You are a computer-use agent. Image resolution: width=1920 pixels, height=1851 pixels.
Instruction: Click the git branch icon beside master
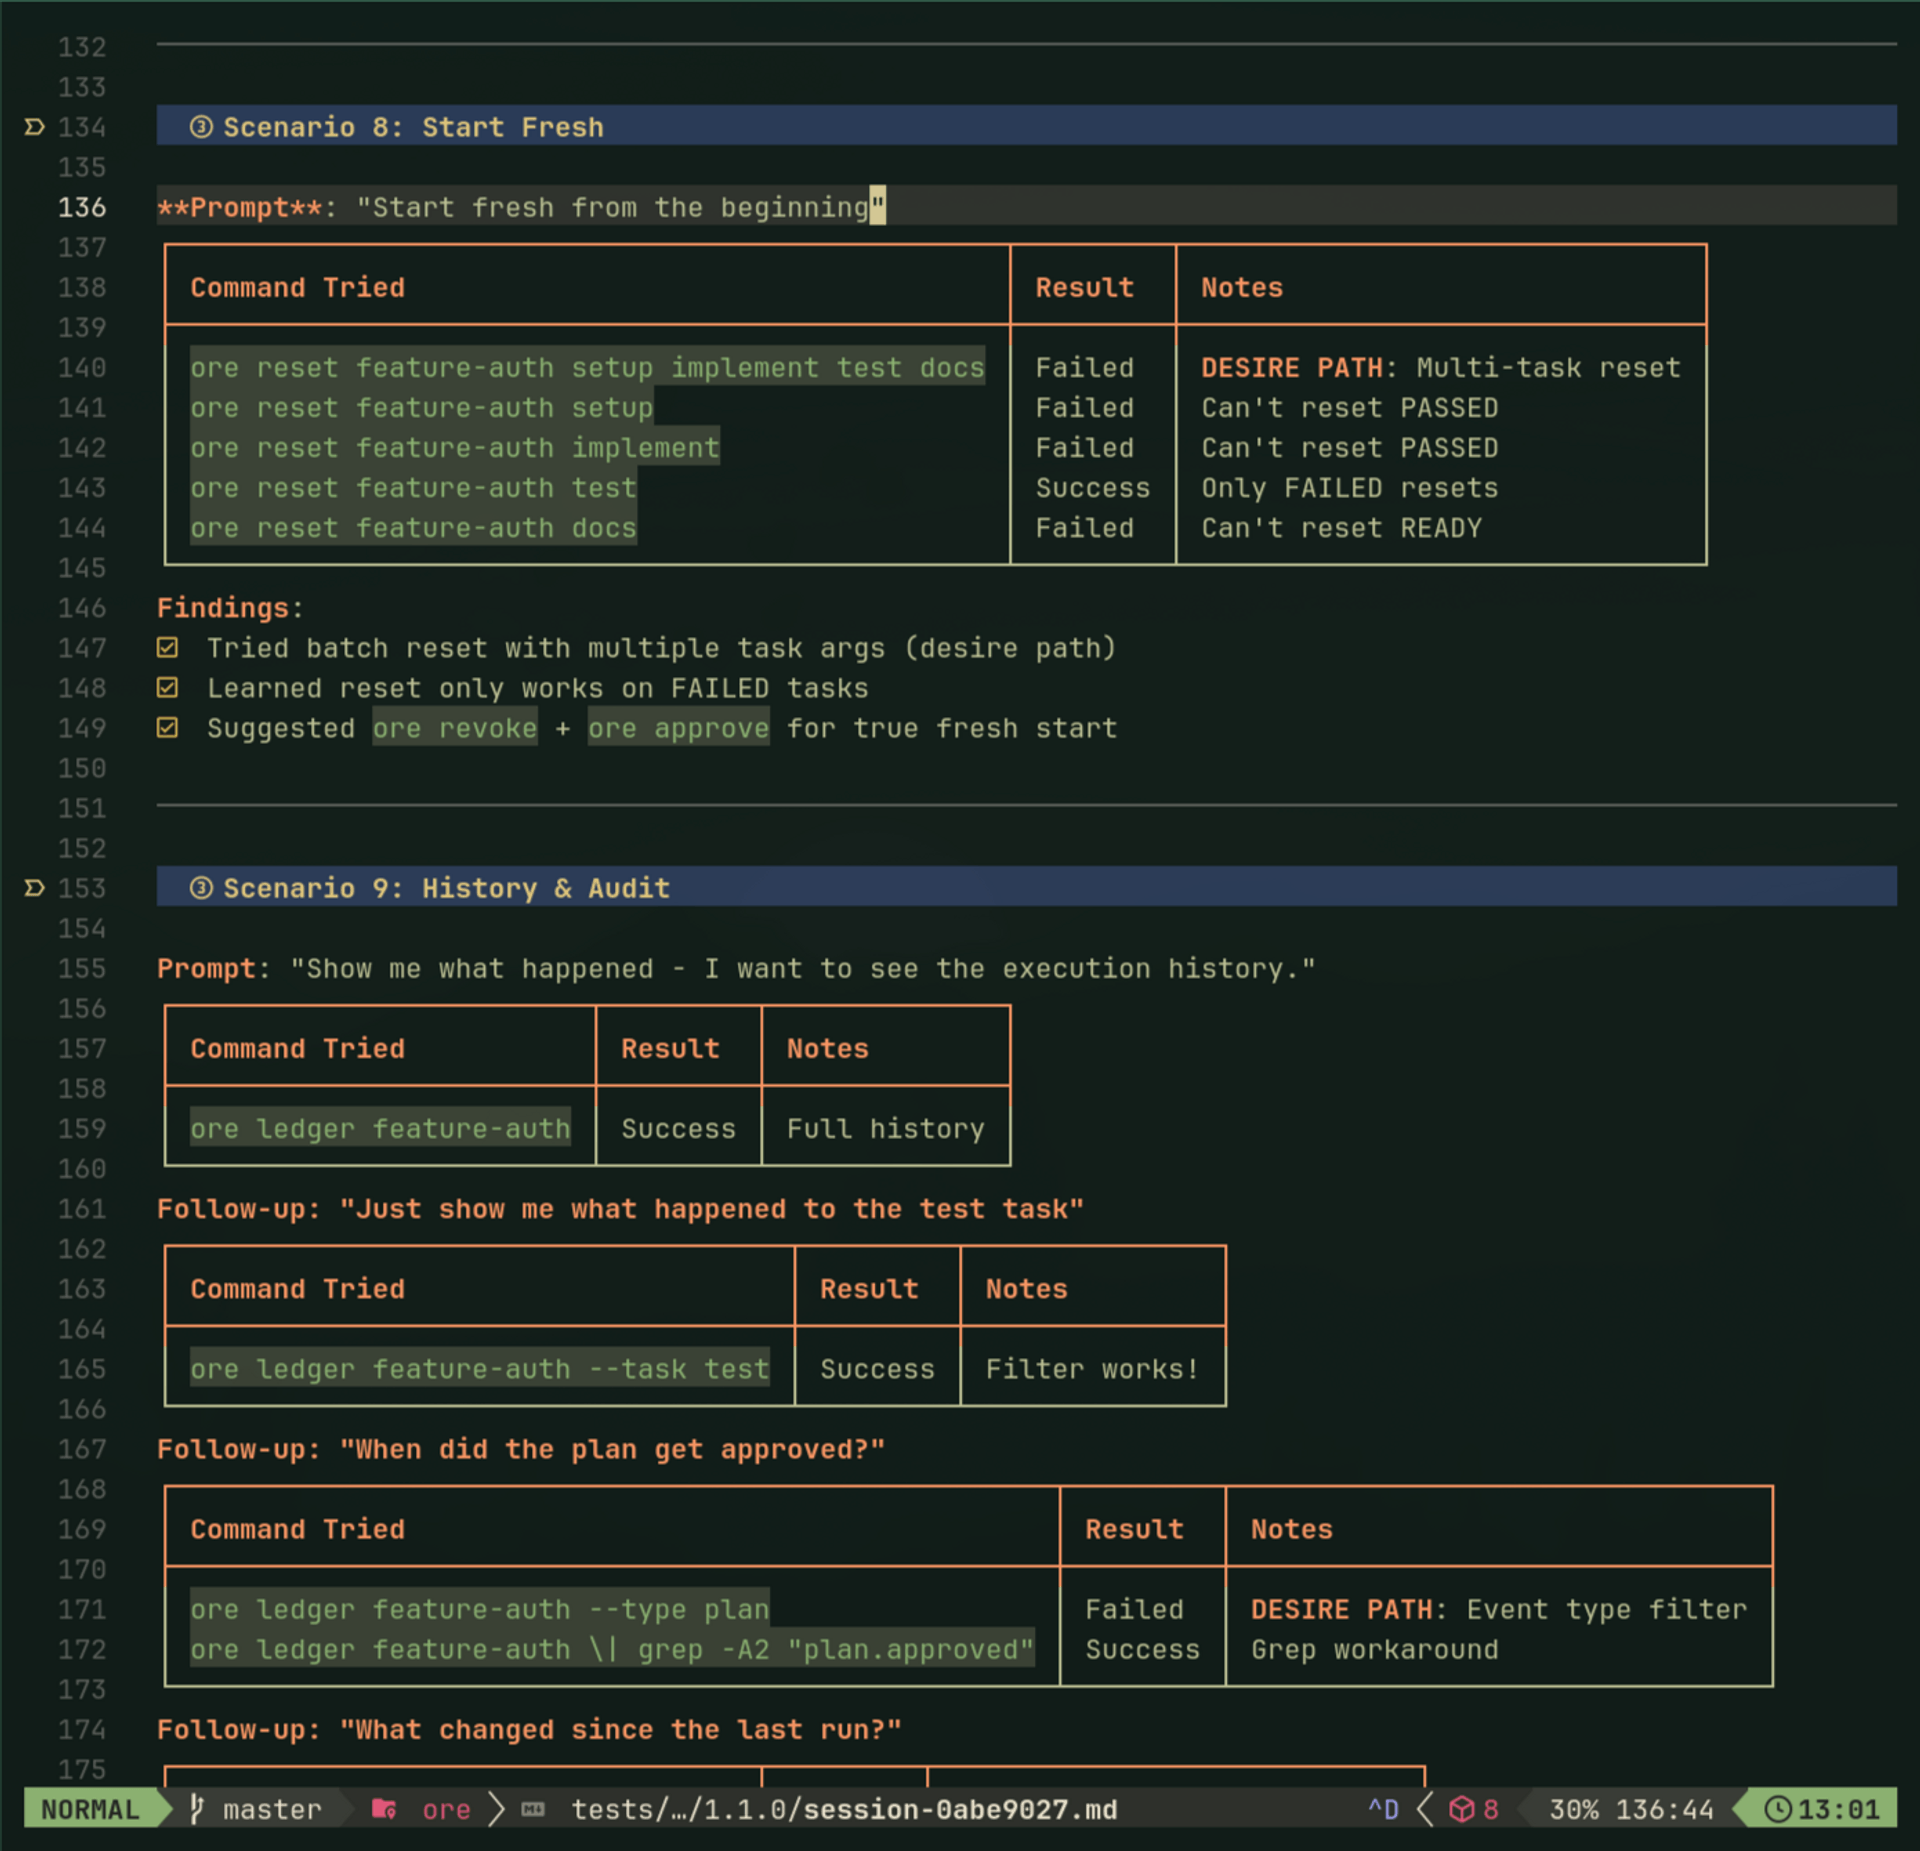pyautogui.click(x=197, y=1808)
